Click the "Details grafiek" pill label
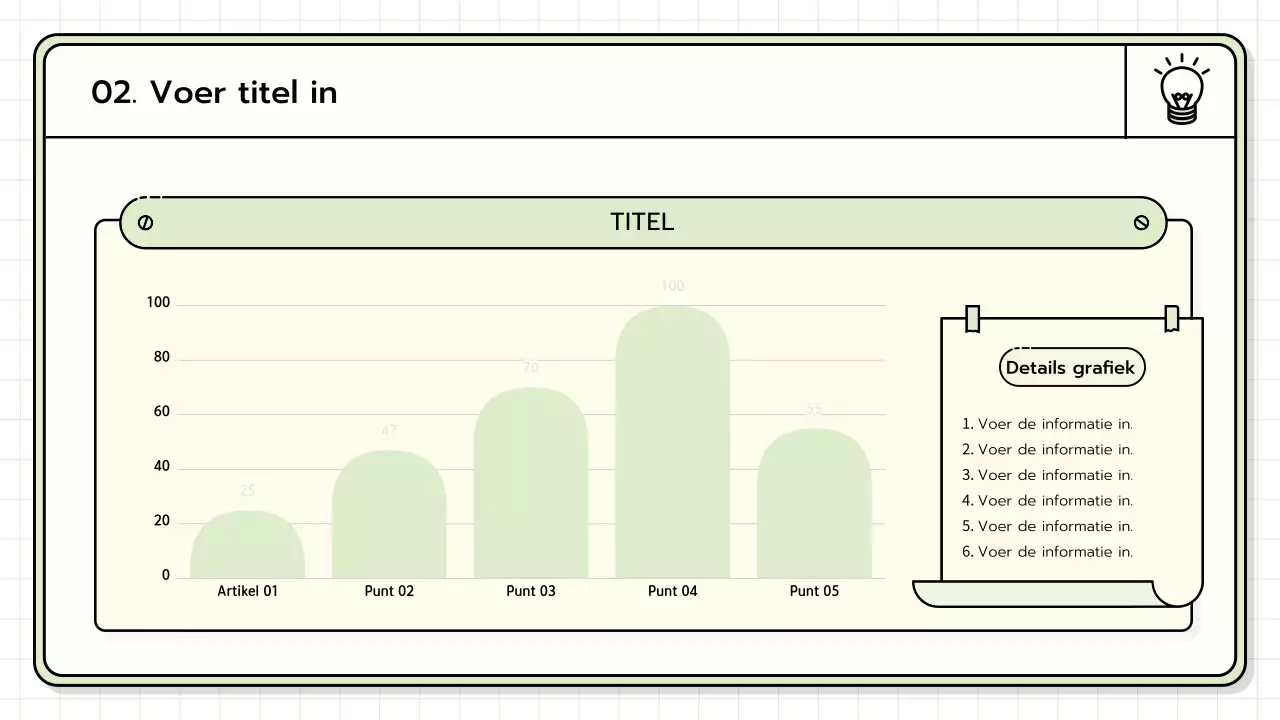Image resolution: width=1280 pixels, height=720 pixels. pyautogui.click(x=1071, y=368)
